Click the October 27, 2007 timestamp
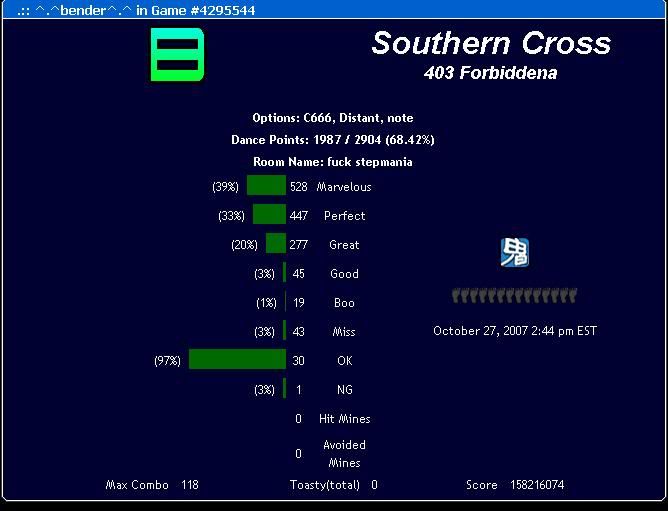 tap(514, 331)
